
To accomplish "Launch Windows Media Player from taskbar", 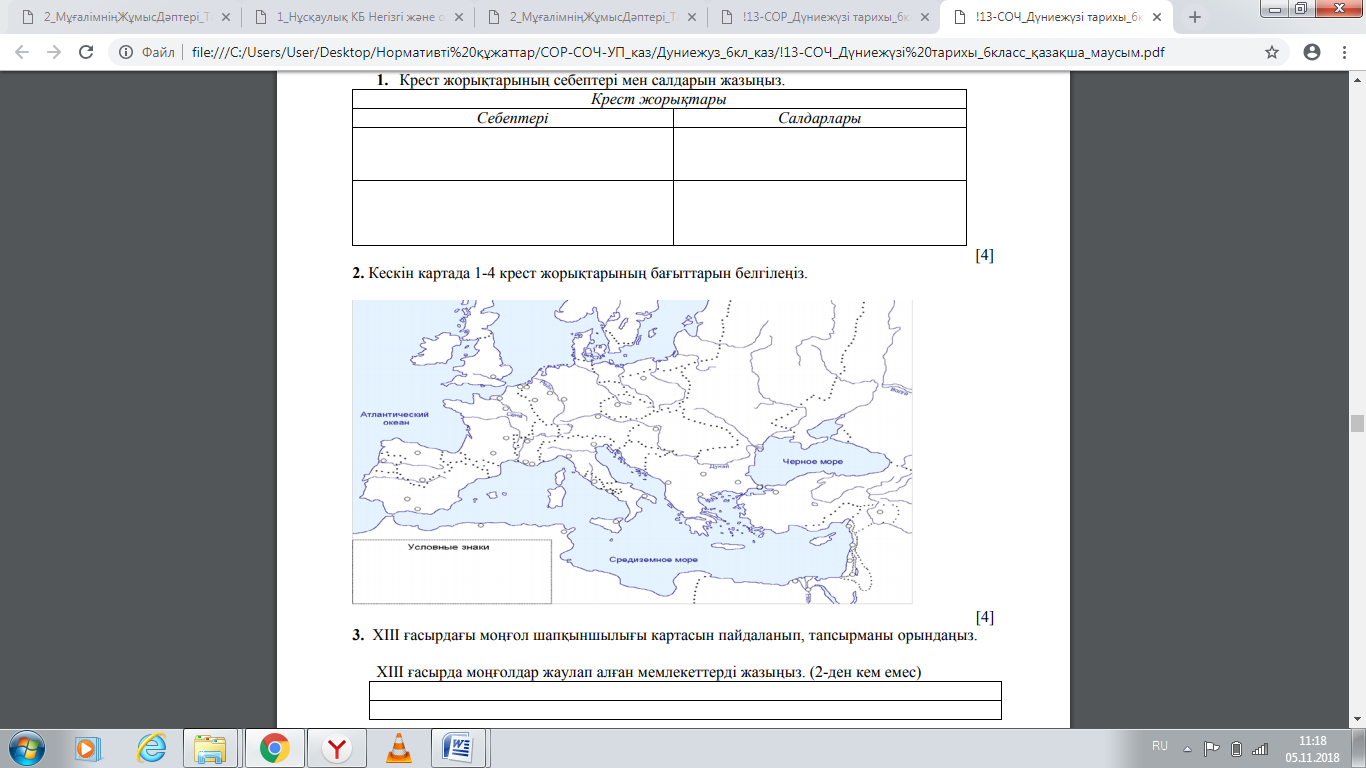I will 88,747.
